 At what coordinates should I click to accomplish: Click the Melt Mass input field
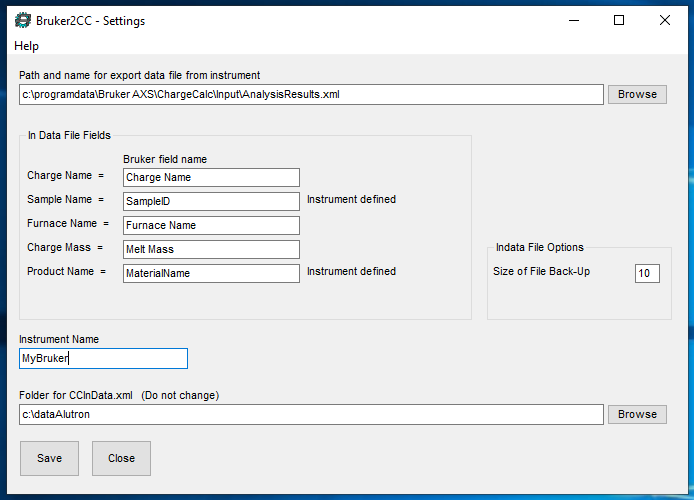tap(211, 249)
